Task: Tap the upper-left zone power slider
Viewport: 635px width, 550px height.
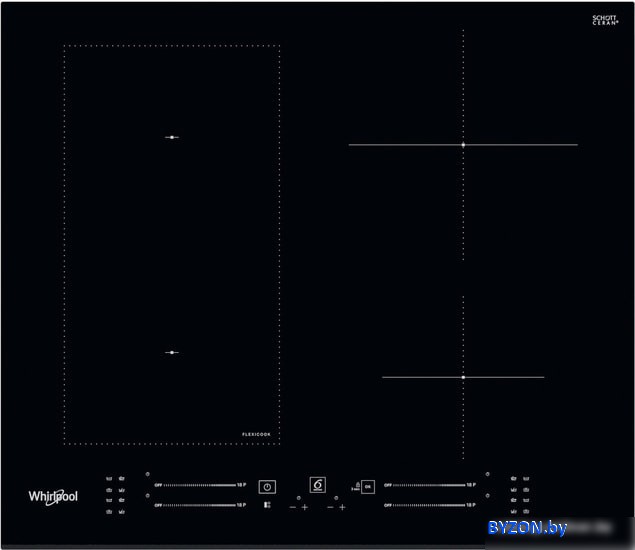Action: point(200,485)
